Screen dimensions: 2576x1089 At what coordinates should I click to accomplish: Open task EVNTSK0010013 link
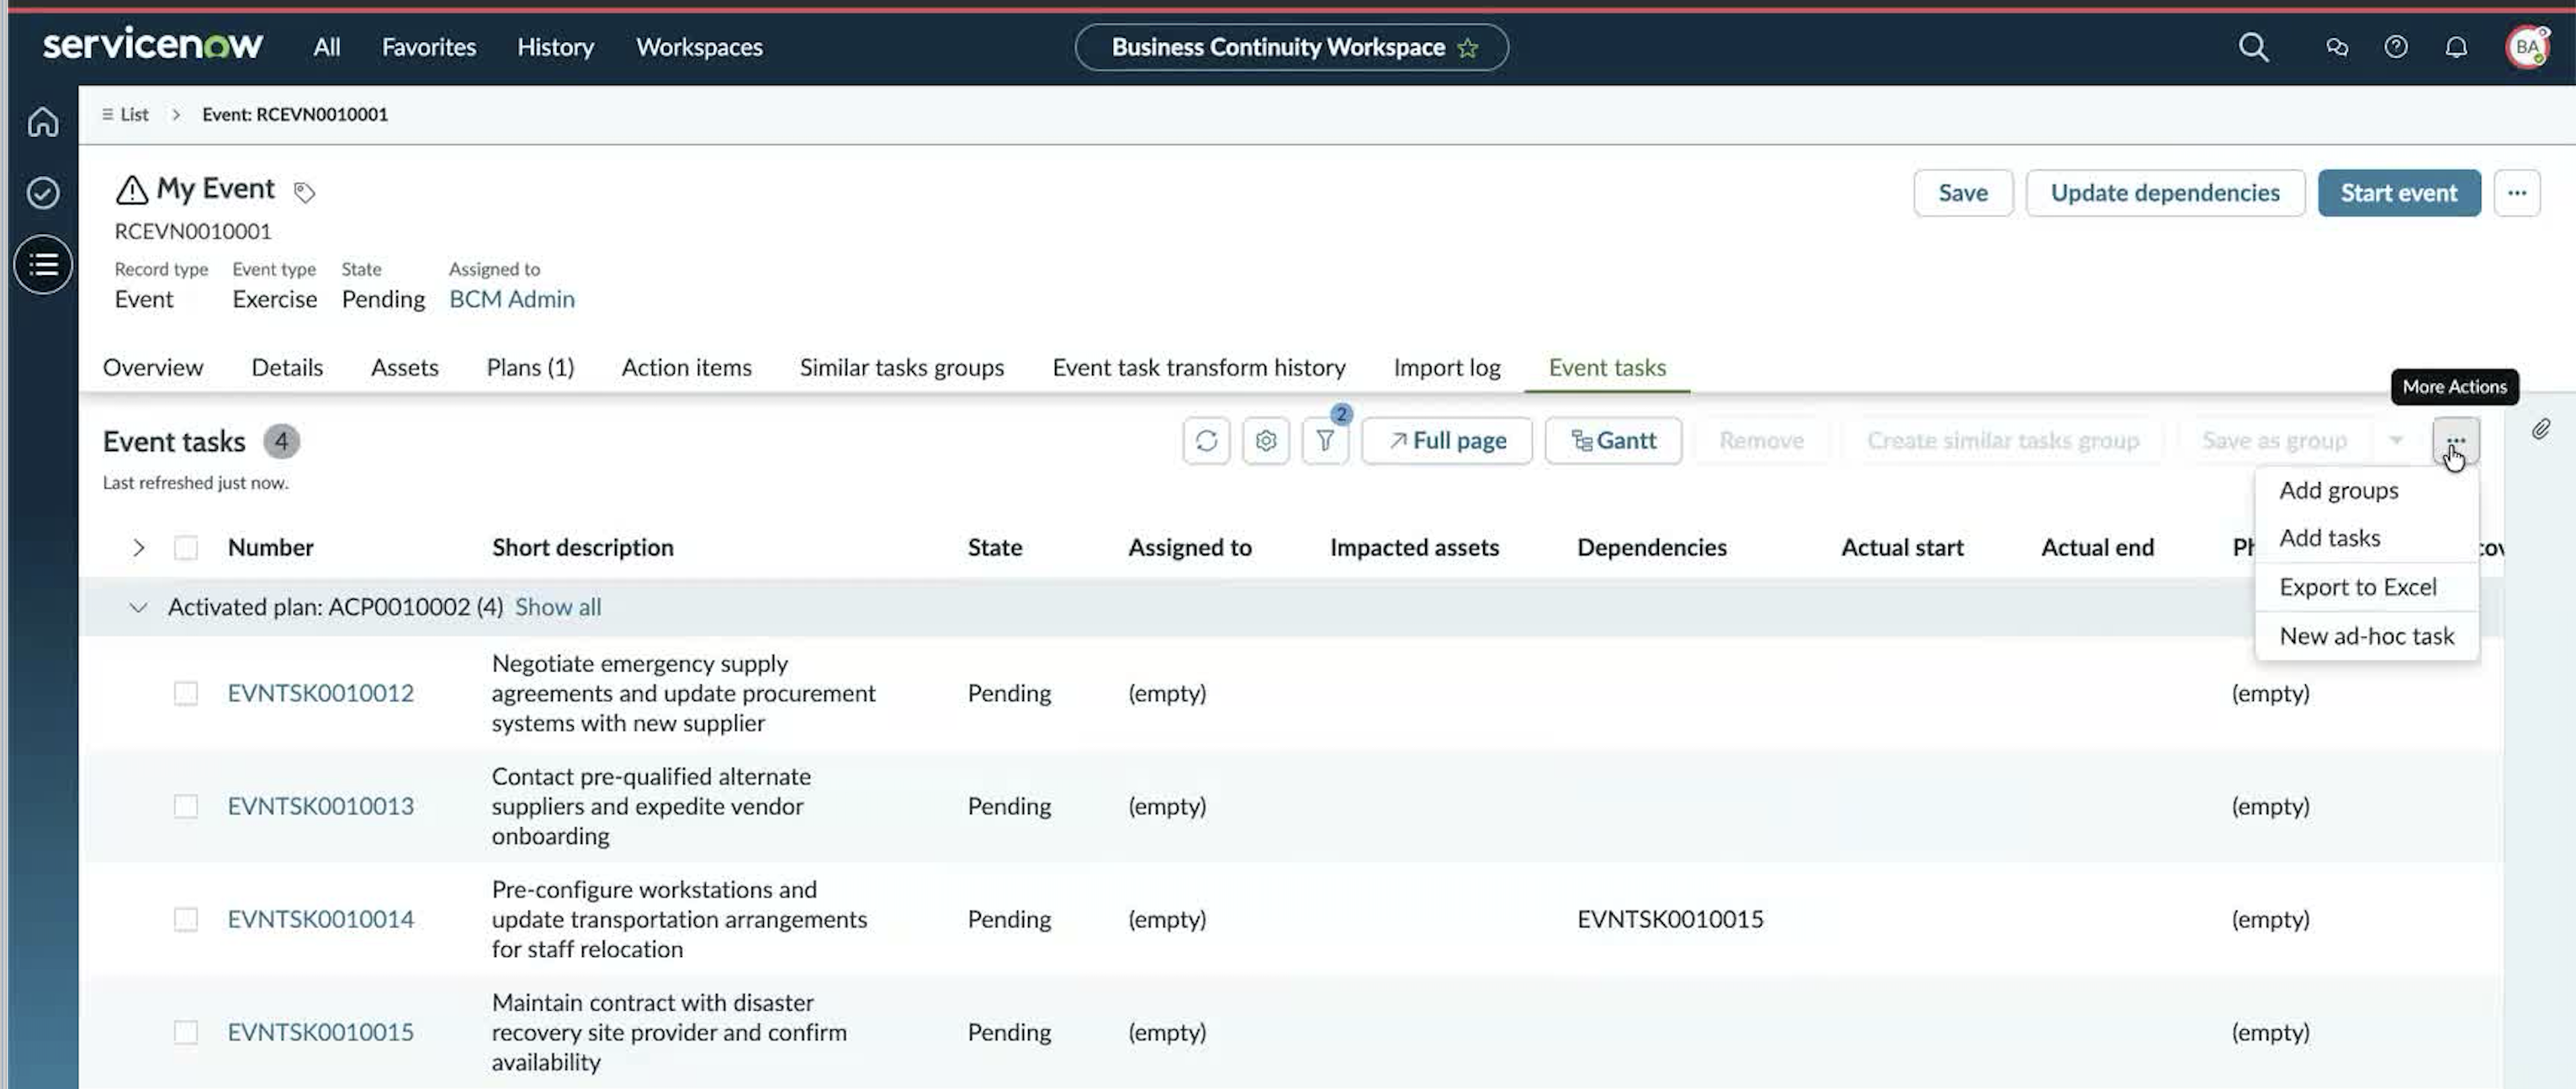click(x=320, y=806)
